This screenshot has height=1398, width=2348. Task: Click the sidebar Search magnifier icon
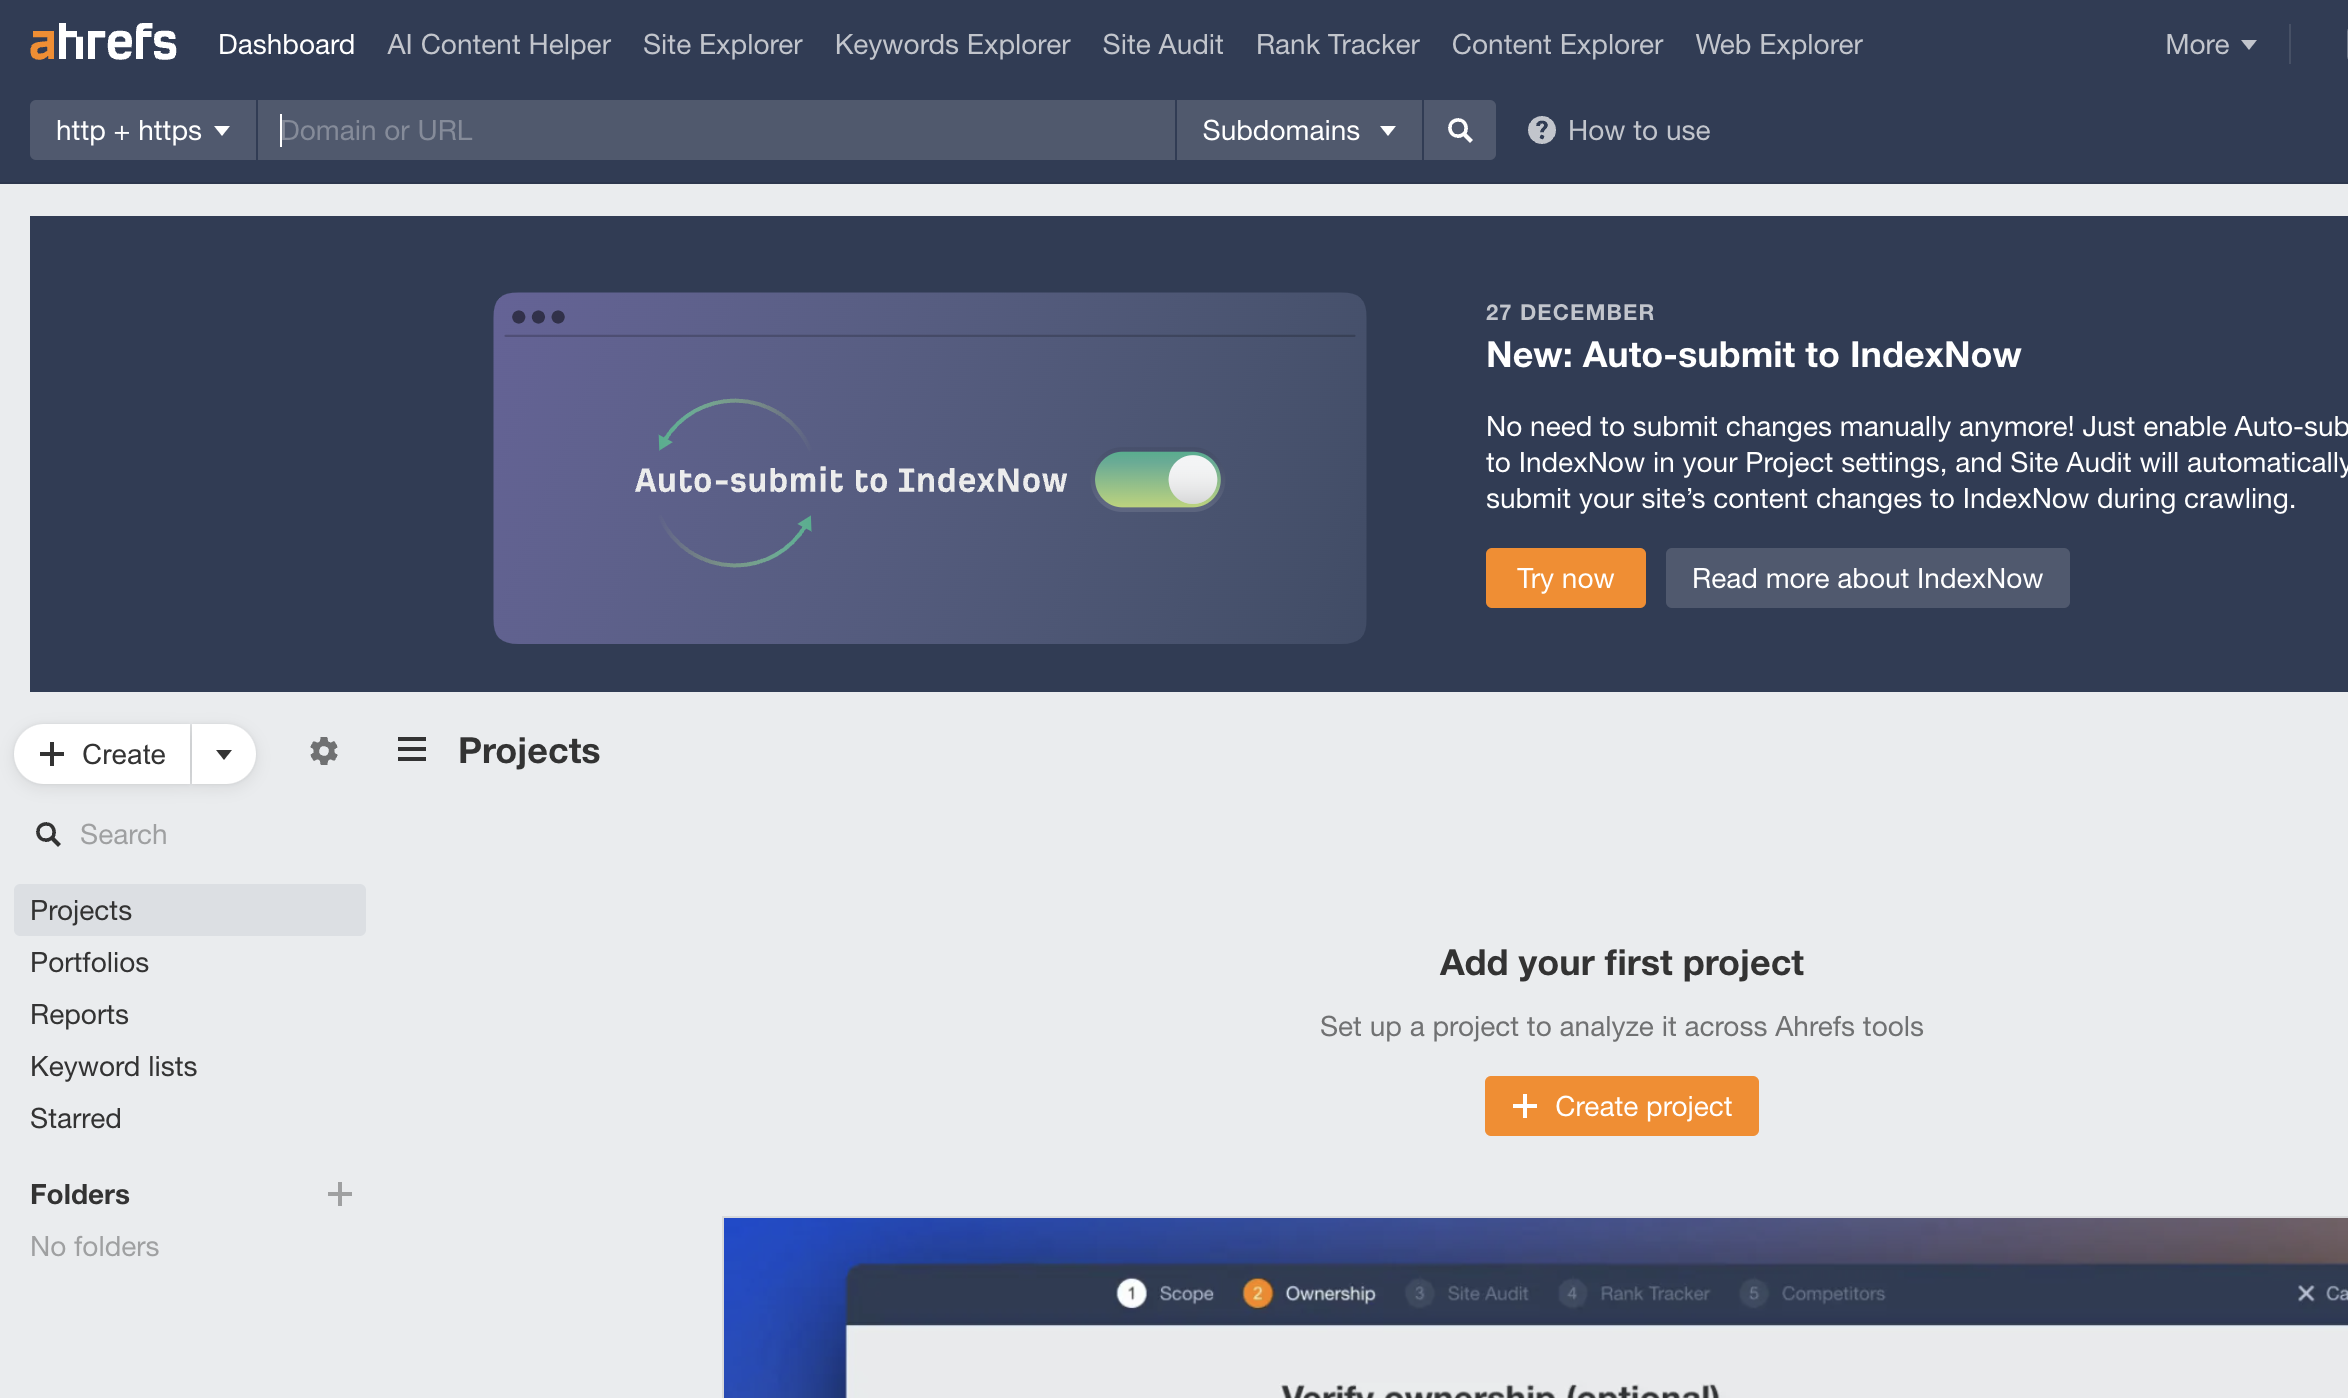click(48, 834)
